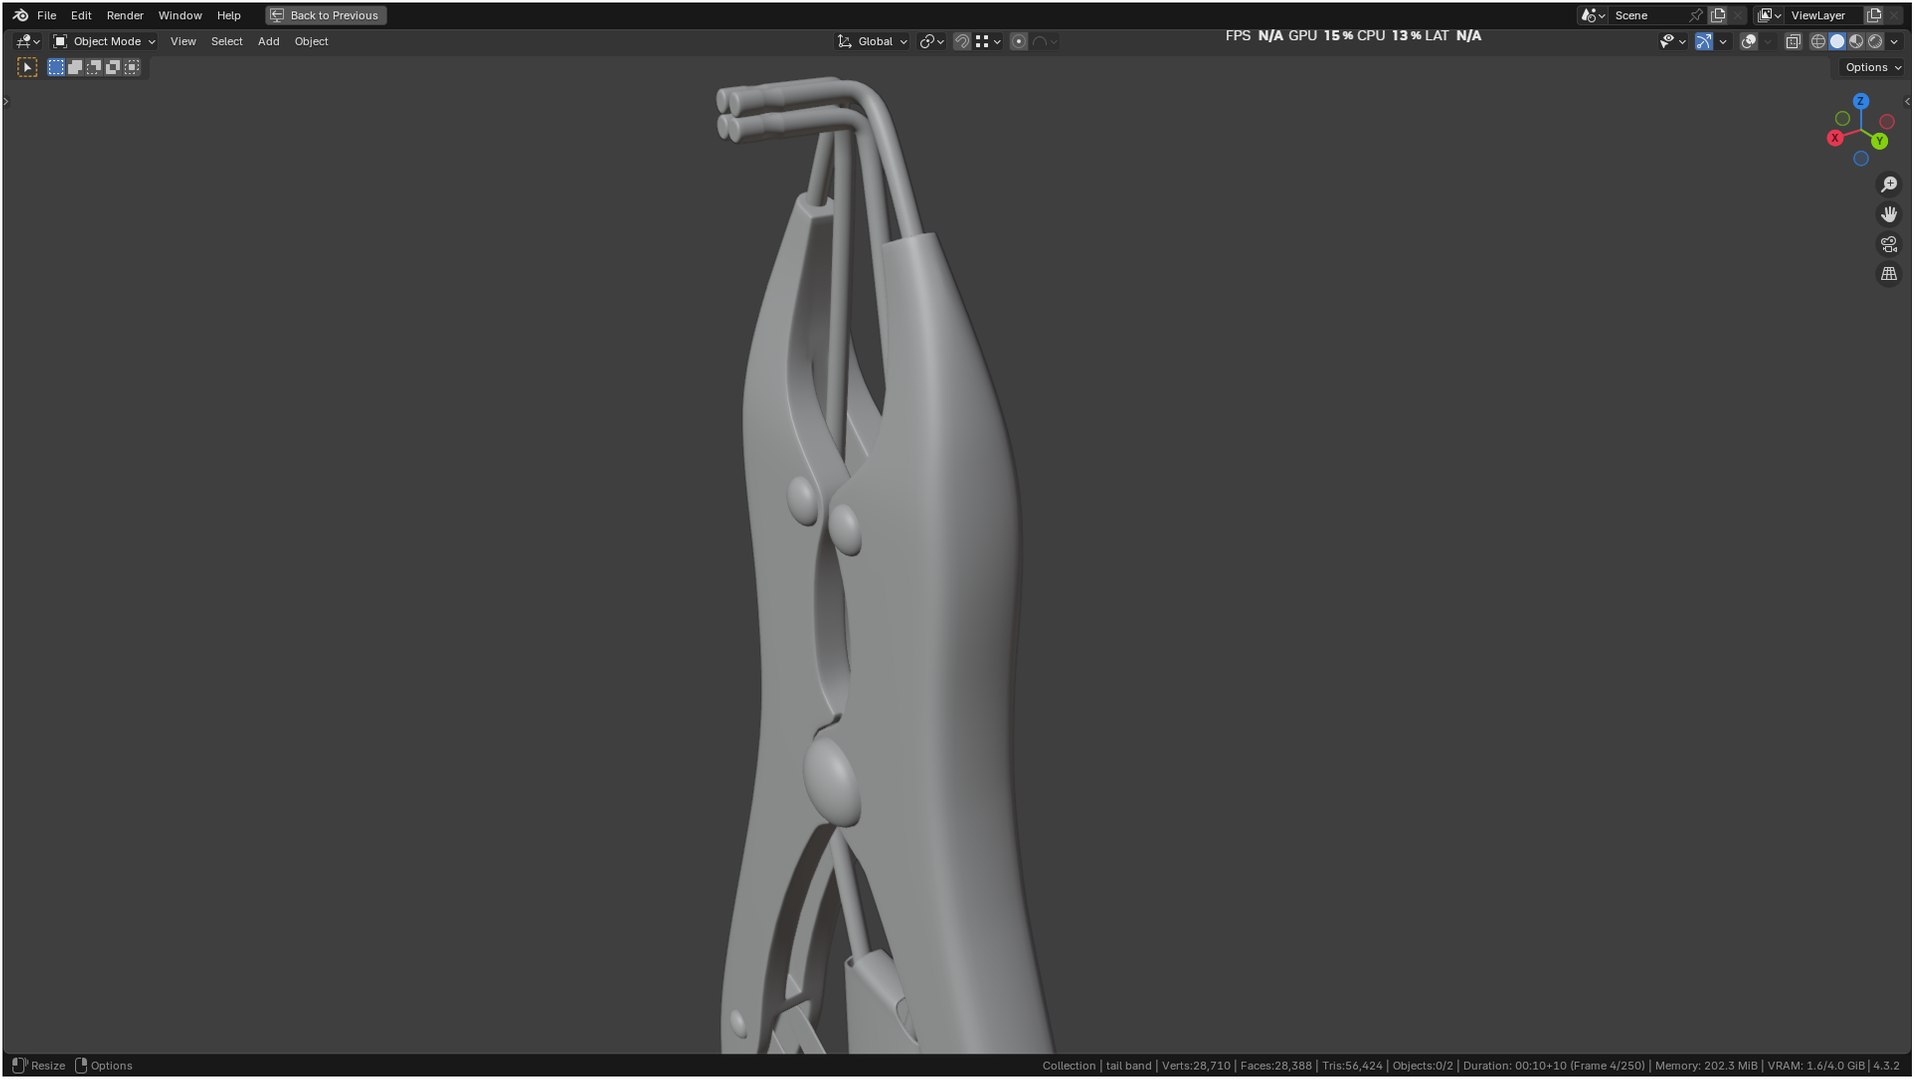
Task: Click the 'tail band' text in status bar
Action: pos(1128,1066)
